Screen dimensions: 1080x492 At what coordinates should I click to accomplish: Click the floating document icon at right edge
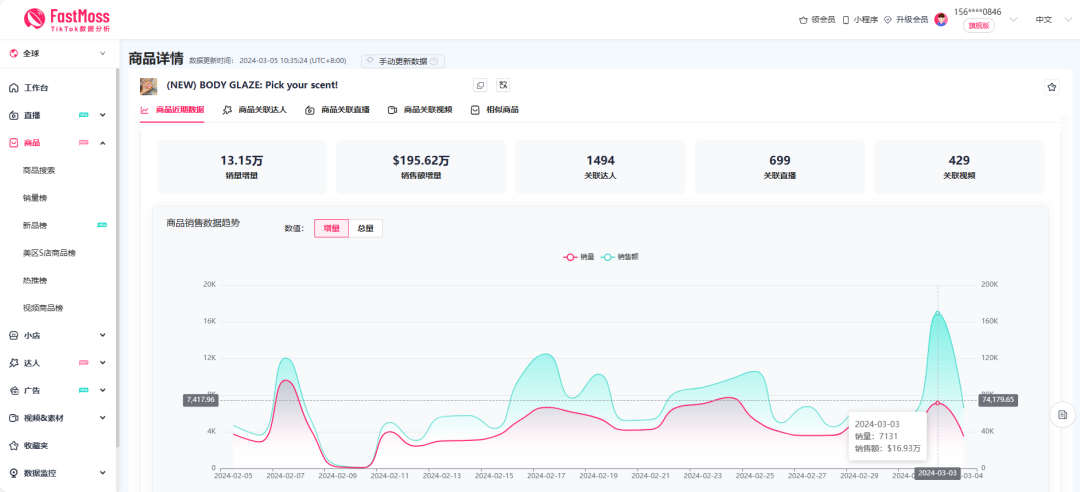1062,414
